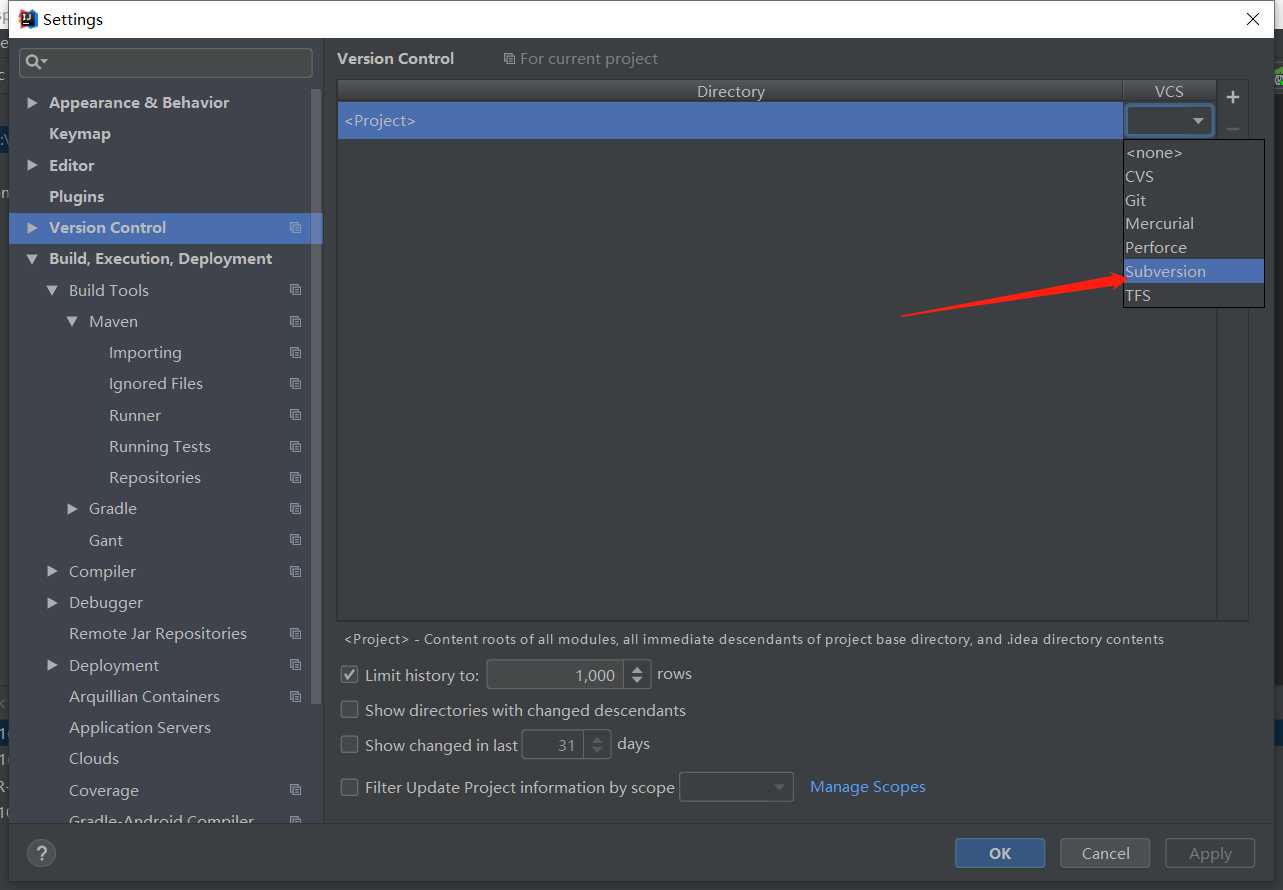
Task: Choose <none> in the VCS dropdown
Action: [x=1194, y=152]
